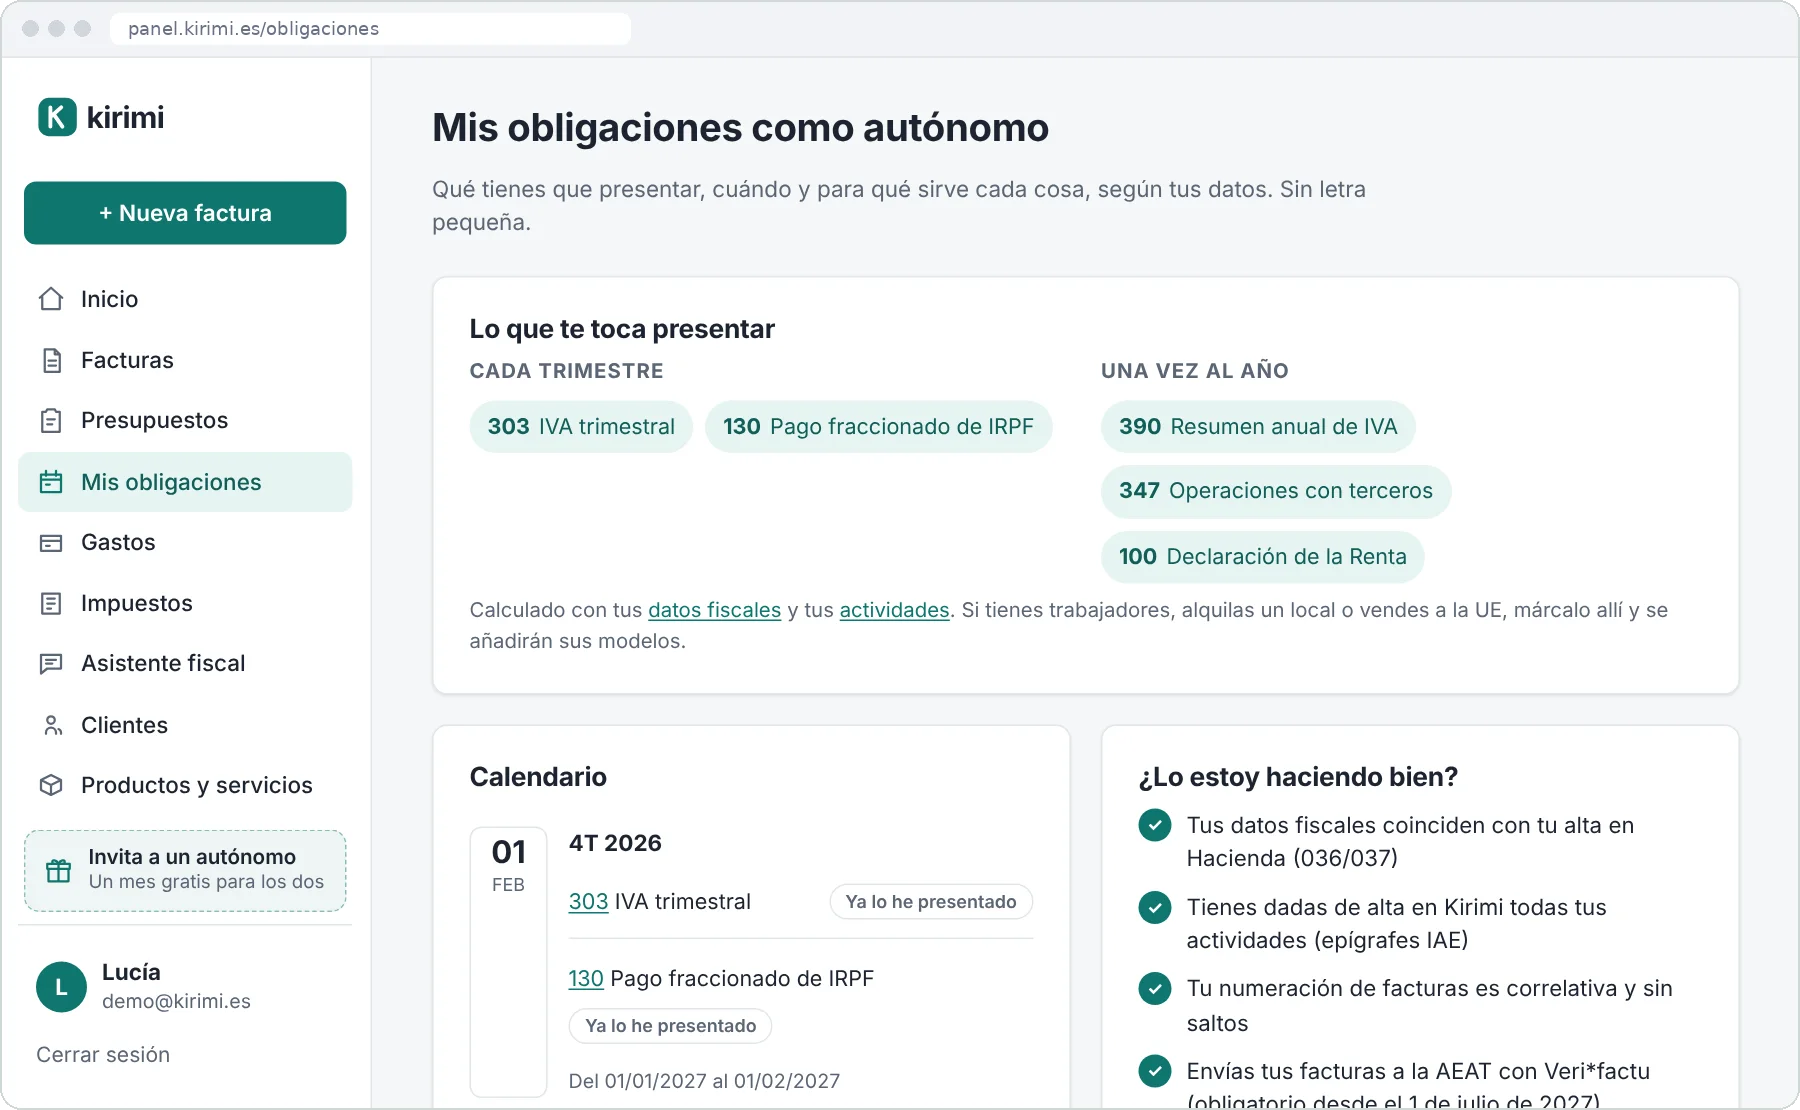The height and width of the screenshot is (1110, 1800).
Task: Mark 303 IVA trimestral as Ya lo he presentado
Action: click(x=931, y=902)
